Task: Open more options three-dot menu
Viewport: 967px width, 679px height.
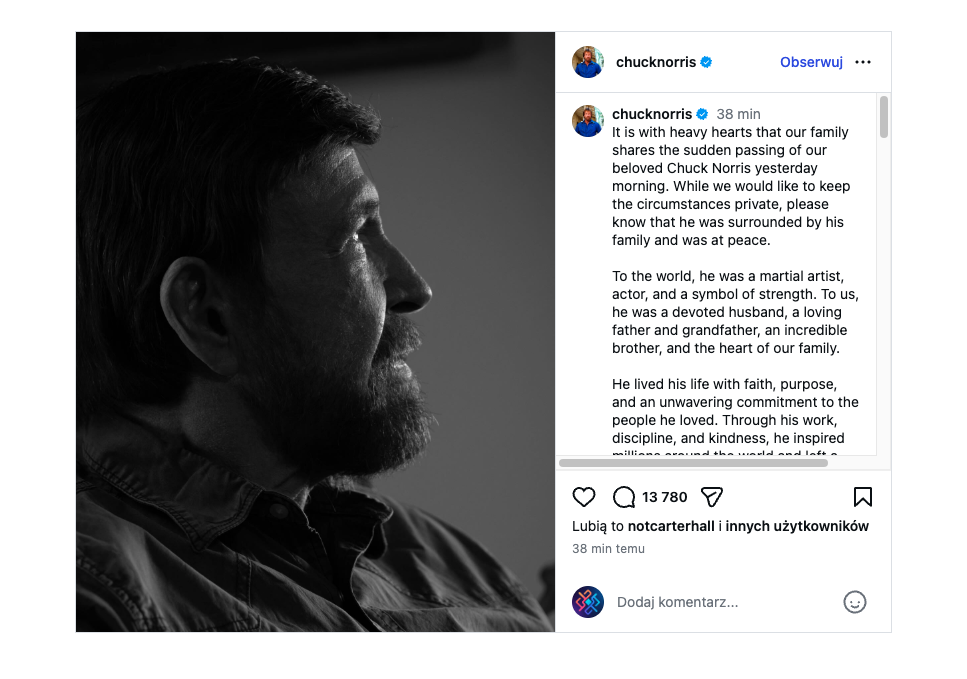Action: [x=863, y=62]
